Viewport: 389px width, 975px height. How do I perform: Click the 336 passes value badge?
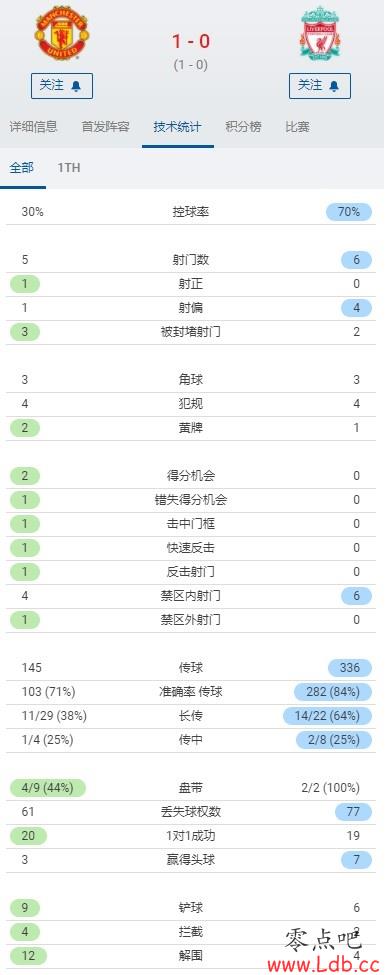tap(350, 668)
